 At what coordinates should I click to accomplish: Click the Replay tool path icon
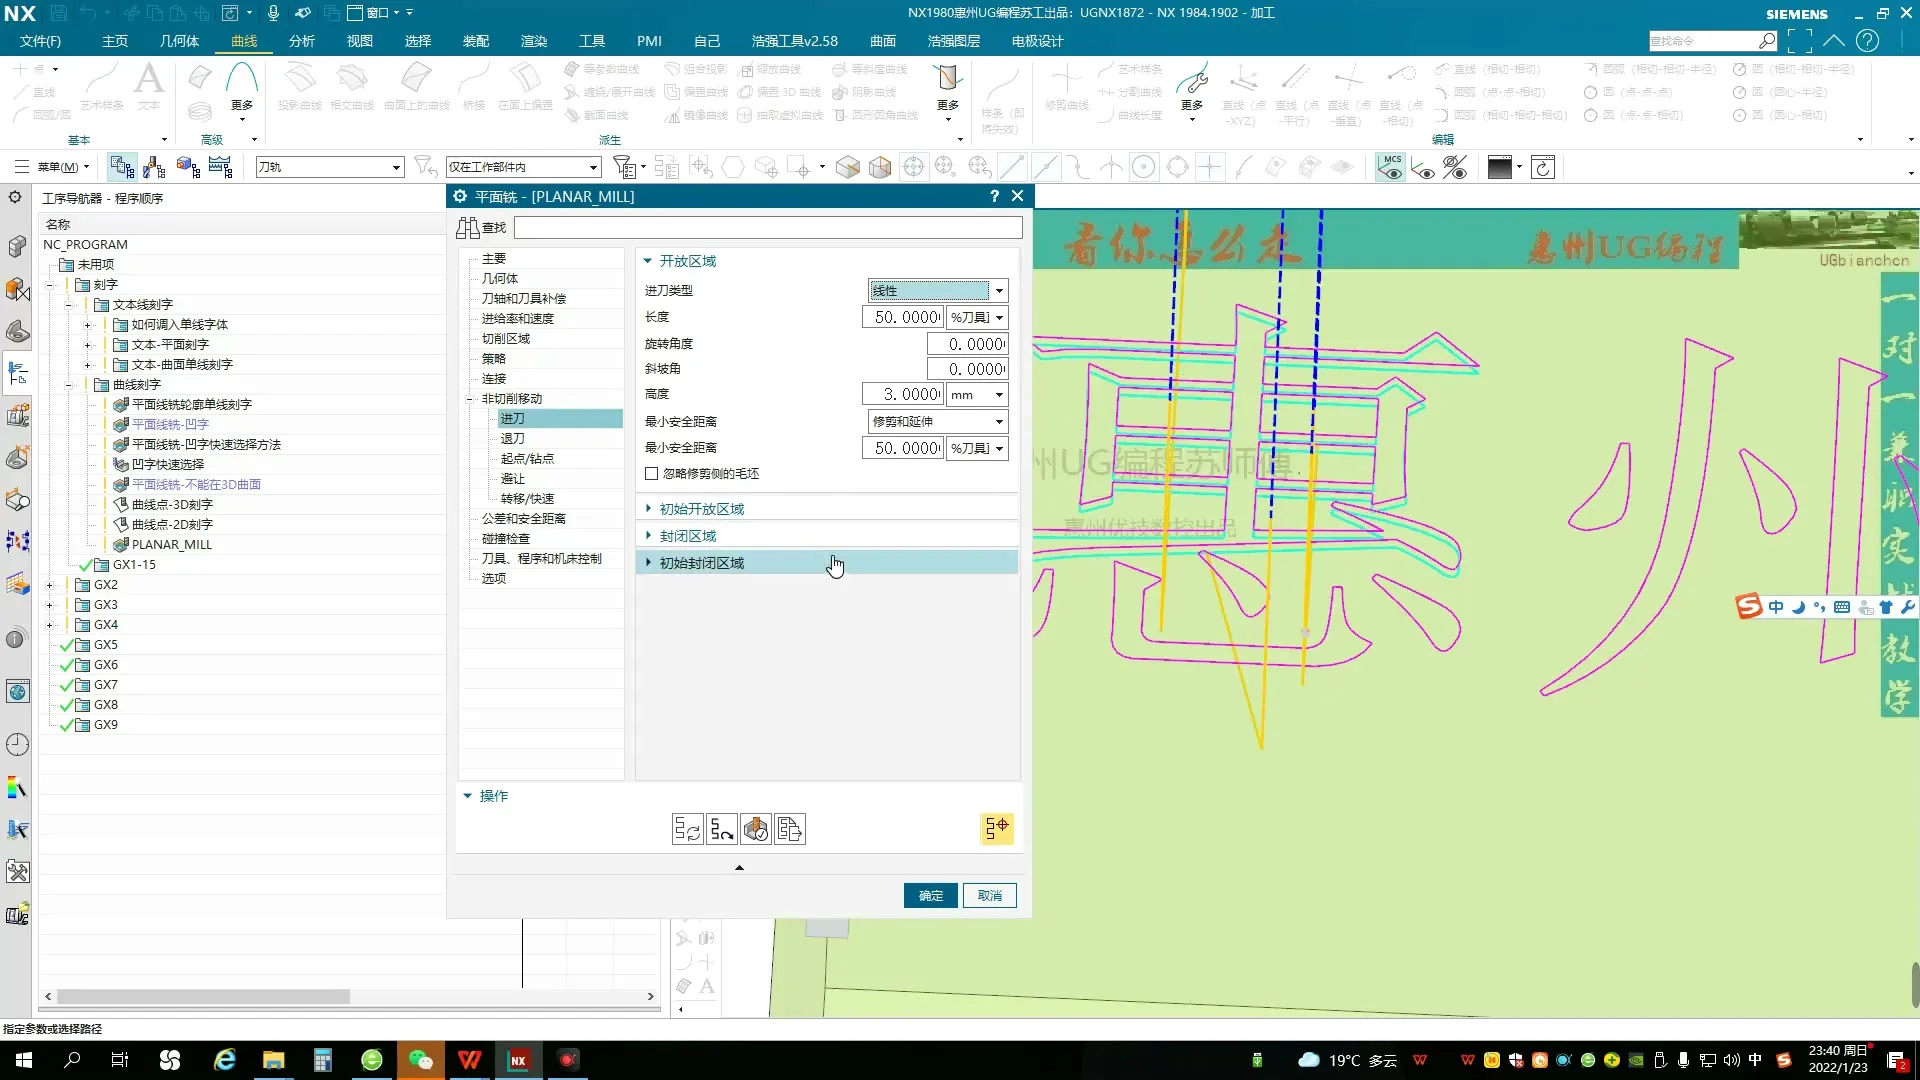722,829
